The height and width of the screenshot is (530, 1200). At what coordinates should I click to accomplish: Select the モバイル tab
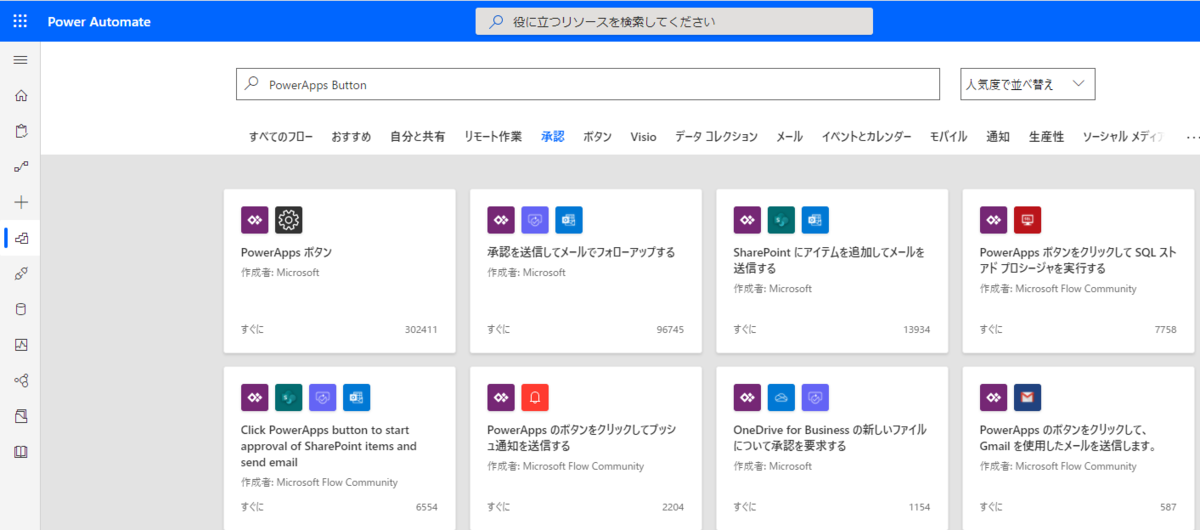(948, 137)
